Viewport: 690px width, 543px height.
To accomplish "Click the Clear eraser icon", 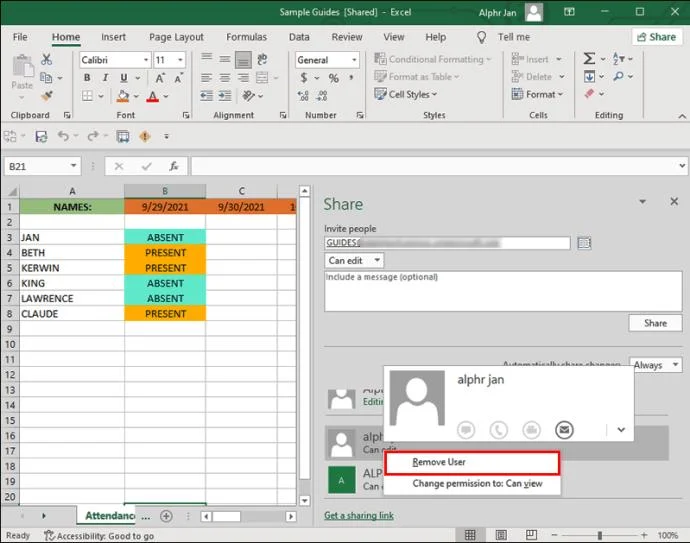I will point(589,94).
